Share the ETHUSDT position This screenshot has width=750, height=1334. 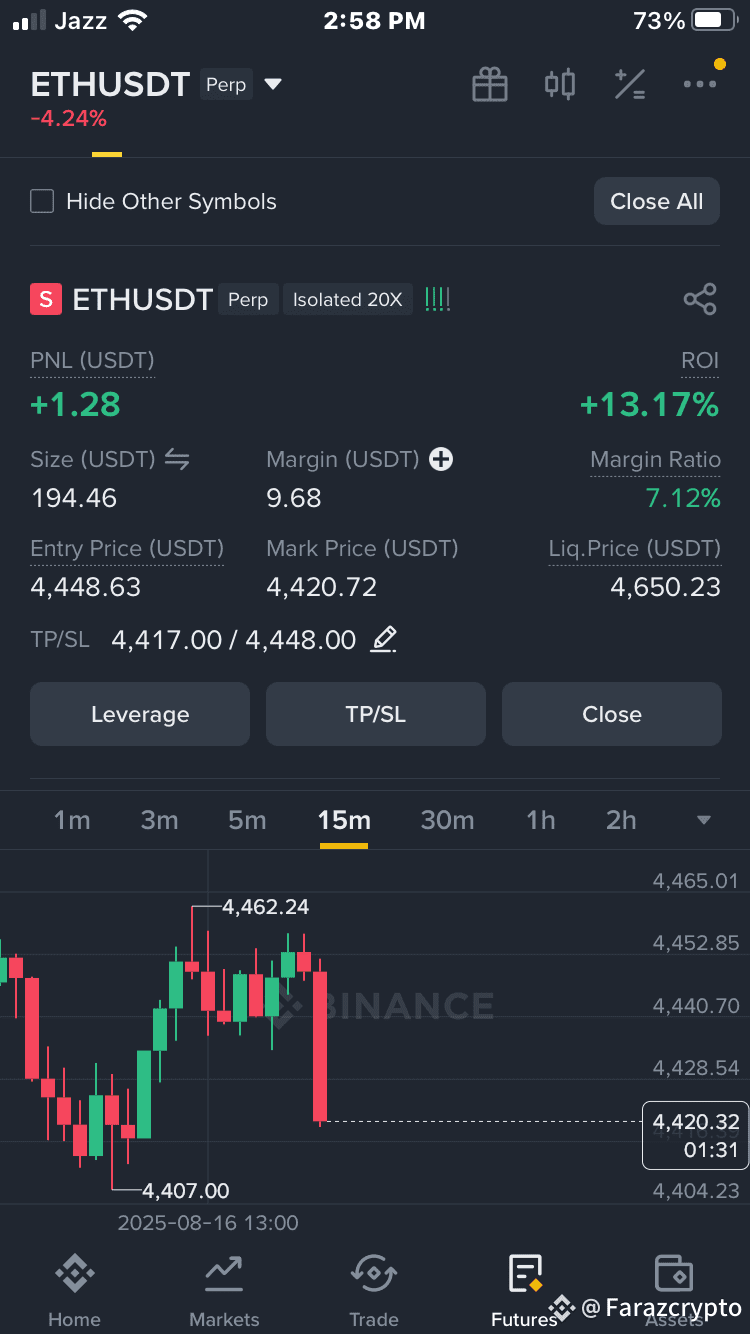(700, 299)
